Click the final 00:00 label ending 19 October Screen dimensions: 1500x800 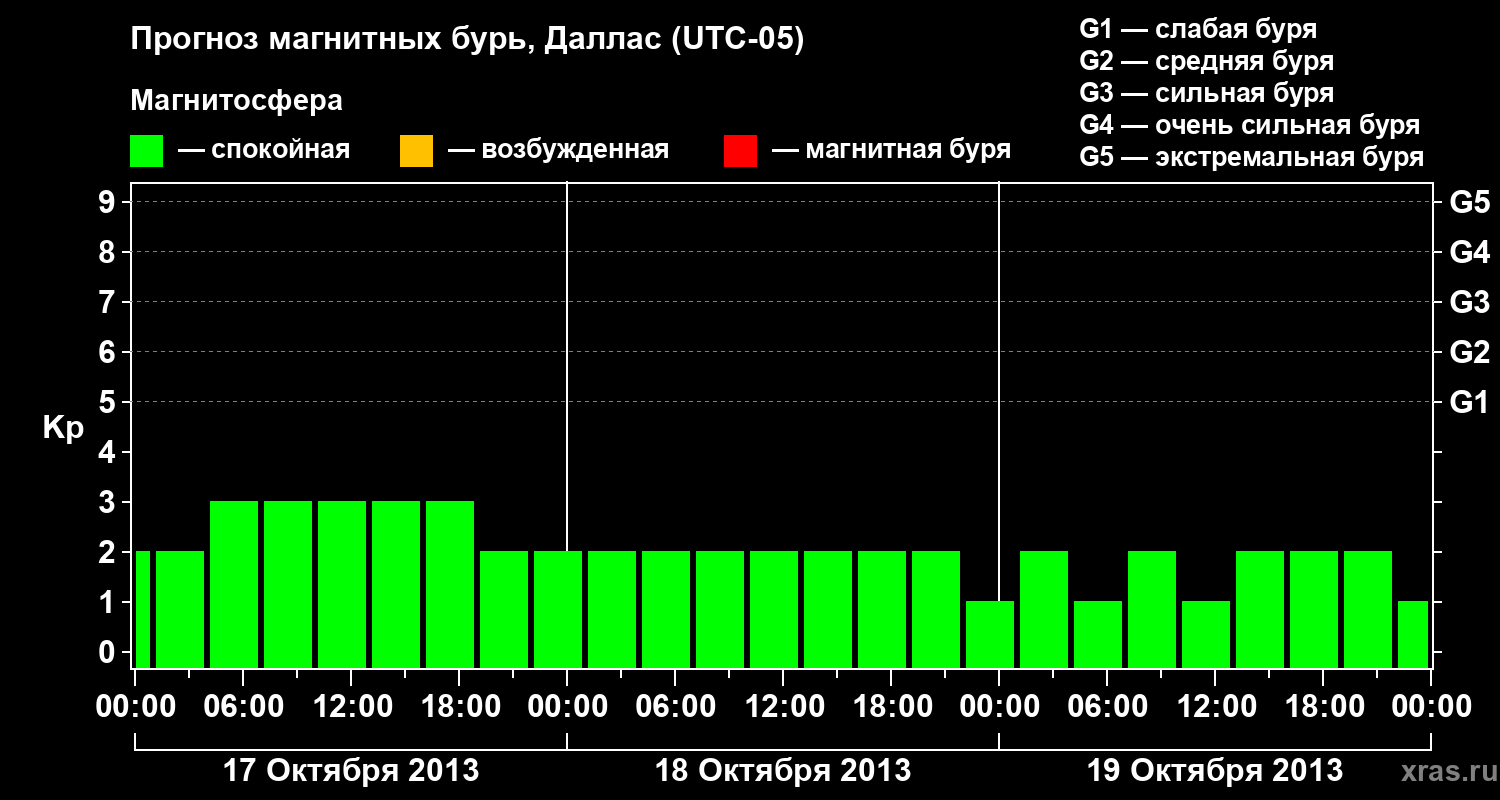tap(1431, 706)
